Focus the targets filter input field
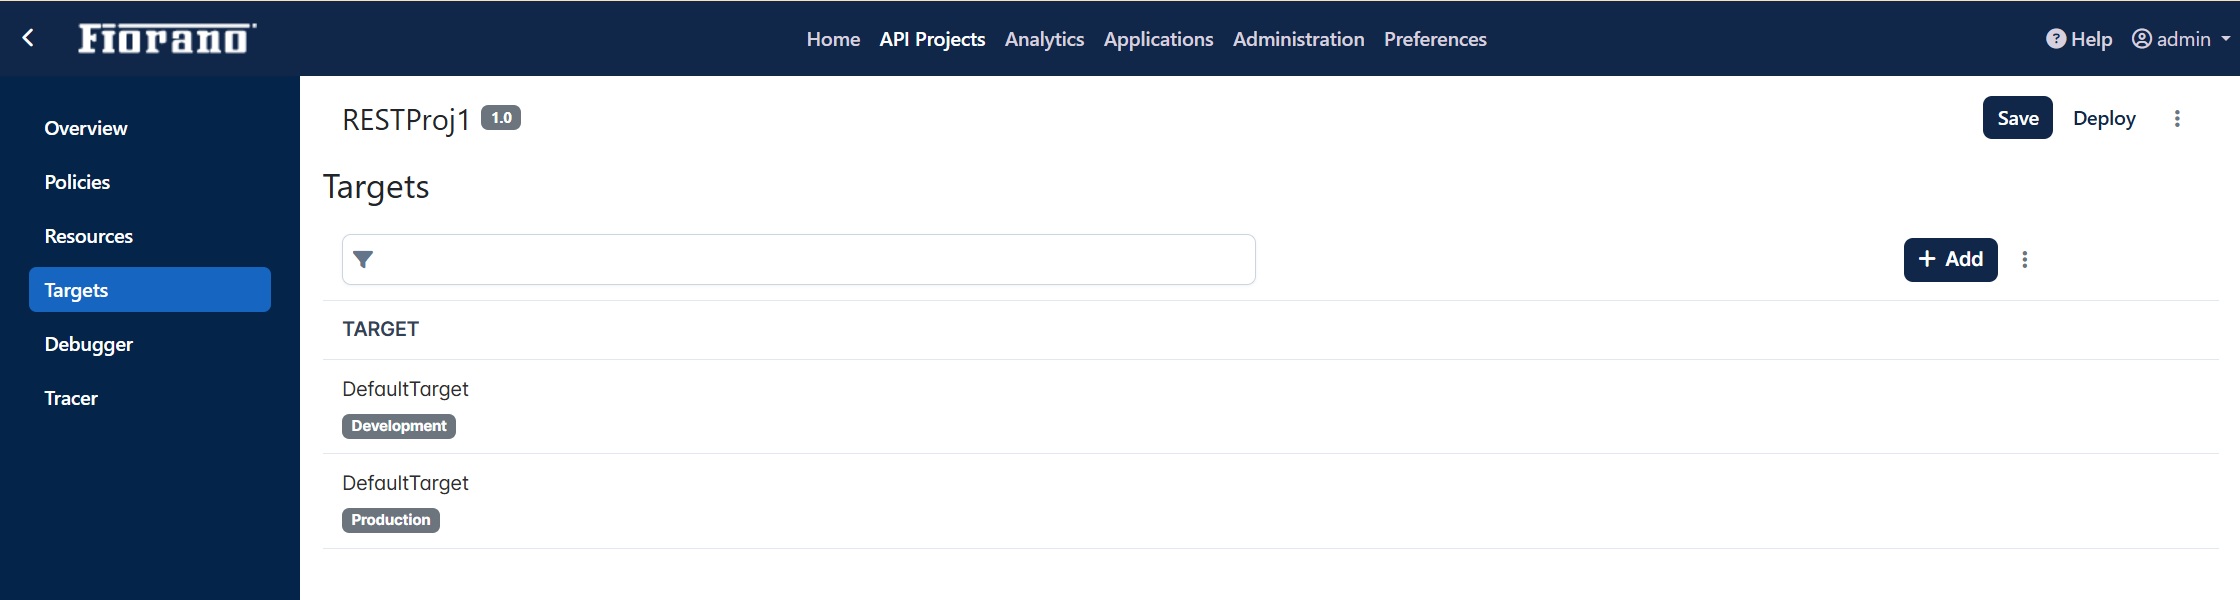This screenshot has height=600, width=2240. point(798,260)
